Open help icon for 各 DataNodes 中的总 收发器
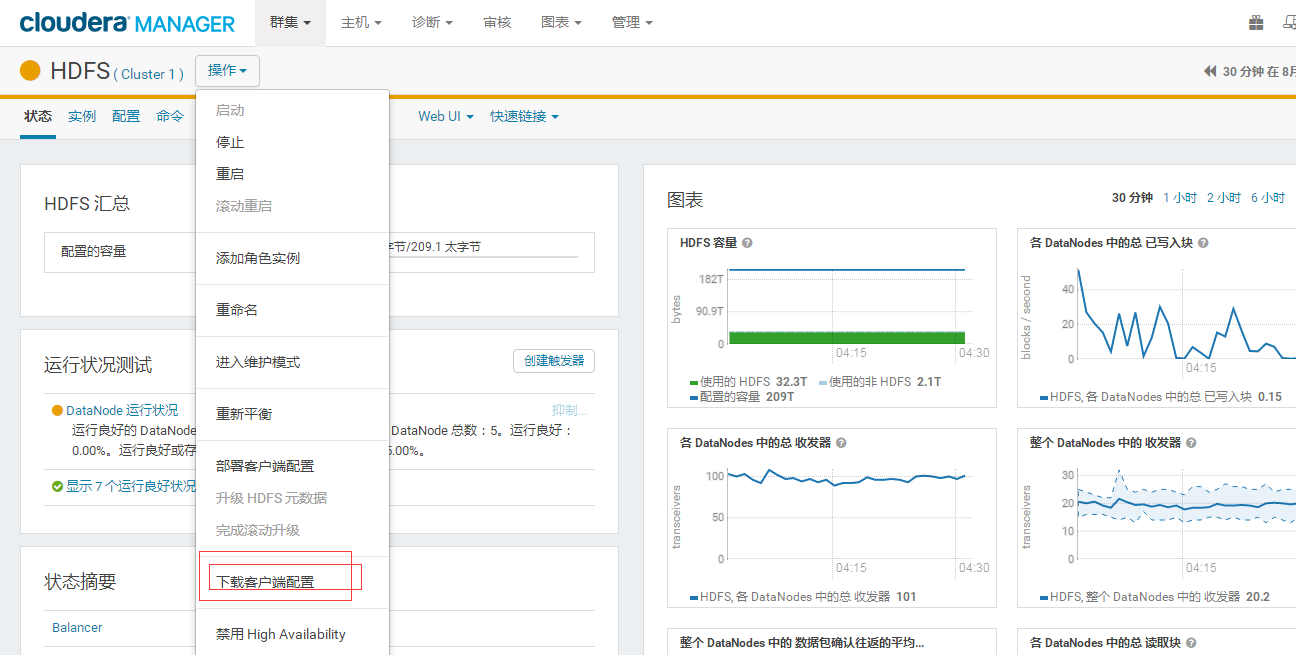The width and height of the screenshot is (1296, 655). coord(841,443)
